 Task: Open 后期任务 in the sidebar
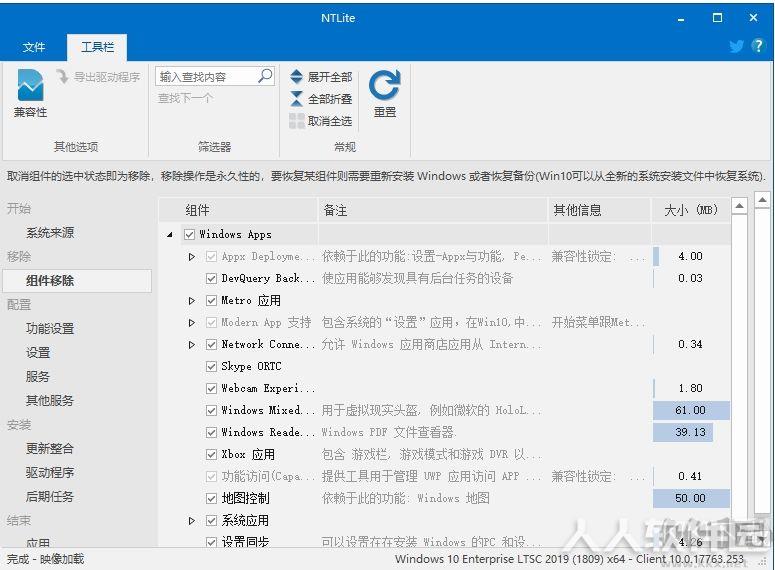50,496
